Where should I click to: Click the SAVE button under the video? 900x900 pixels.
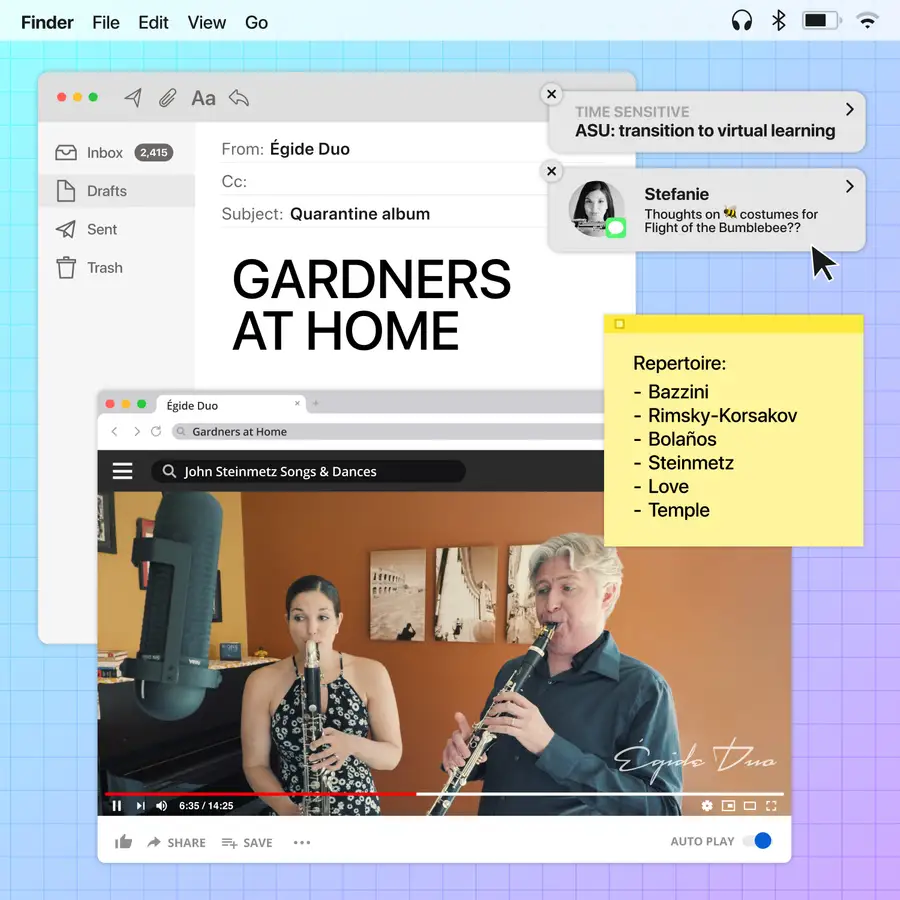[x=247, y=842]
